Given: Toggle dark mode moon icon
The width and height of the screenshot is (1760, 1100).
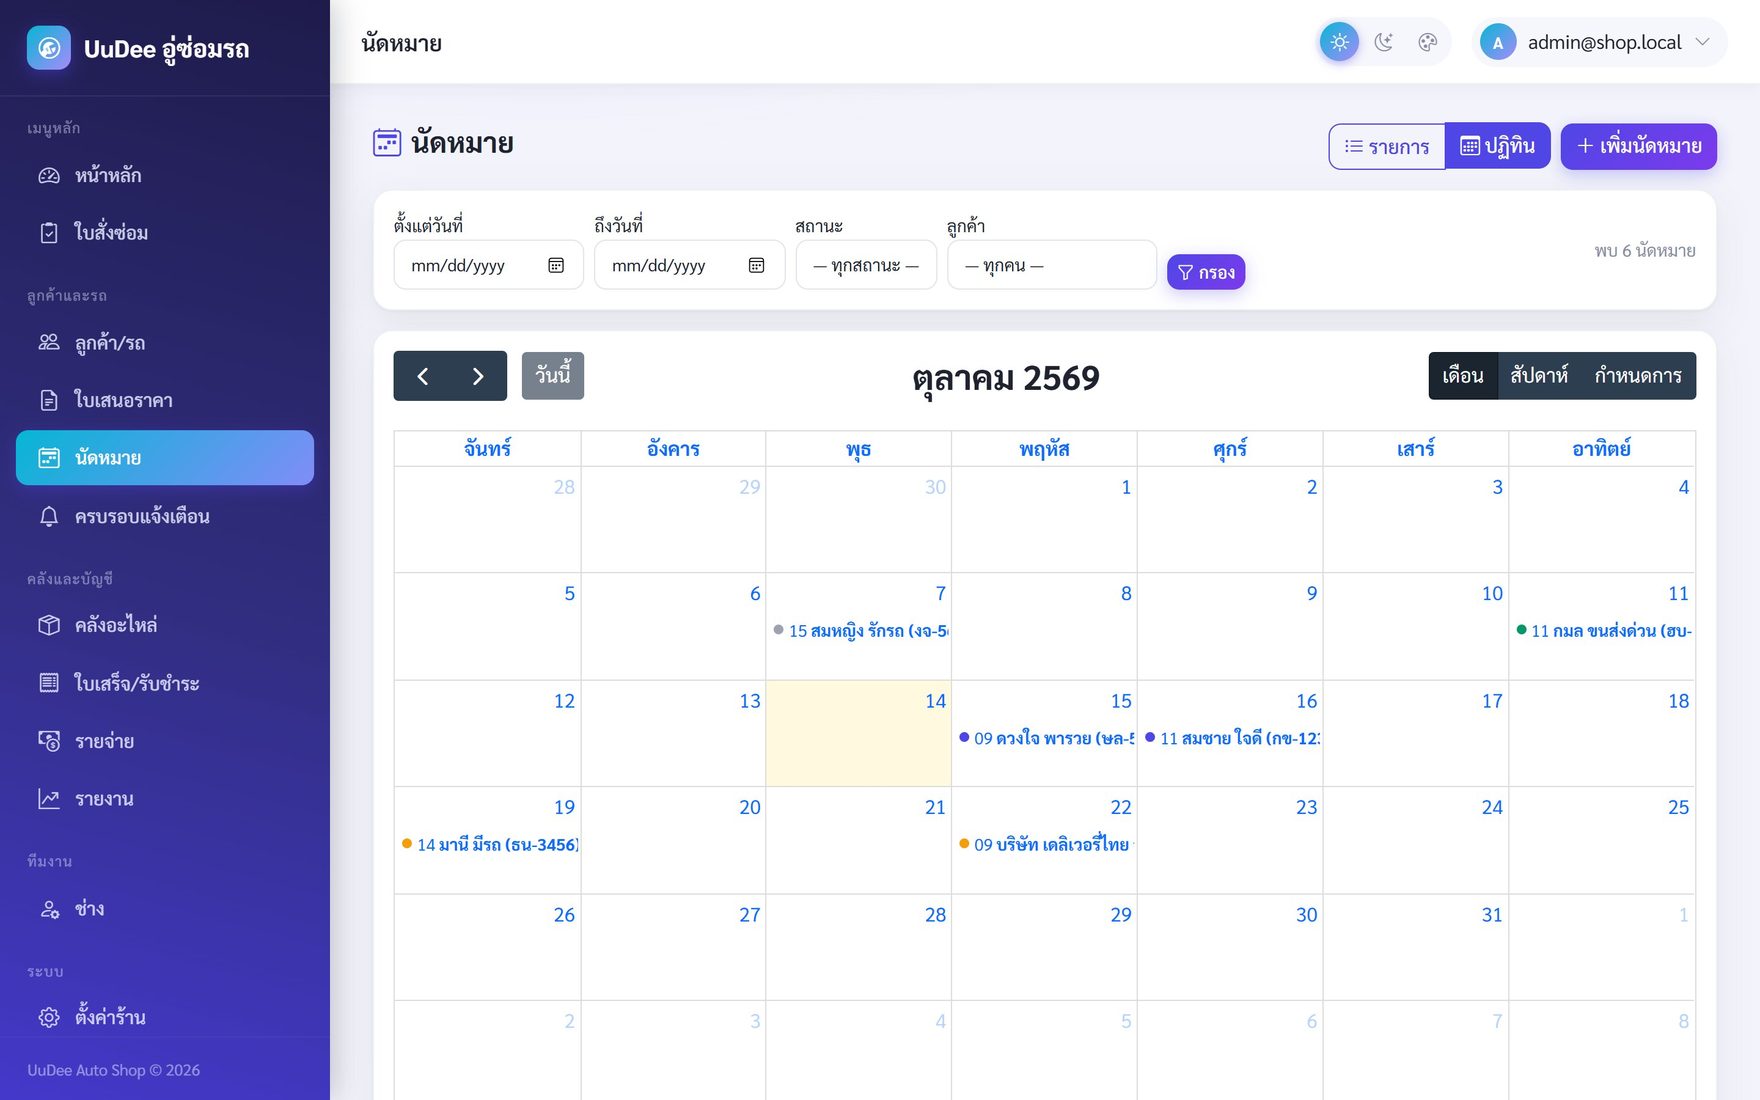Looking at the screenshot, I should (1384, 42).
